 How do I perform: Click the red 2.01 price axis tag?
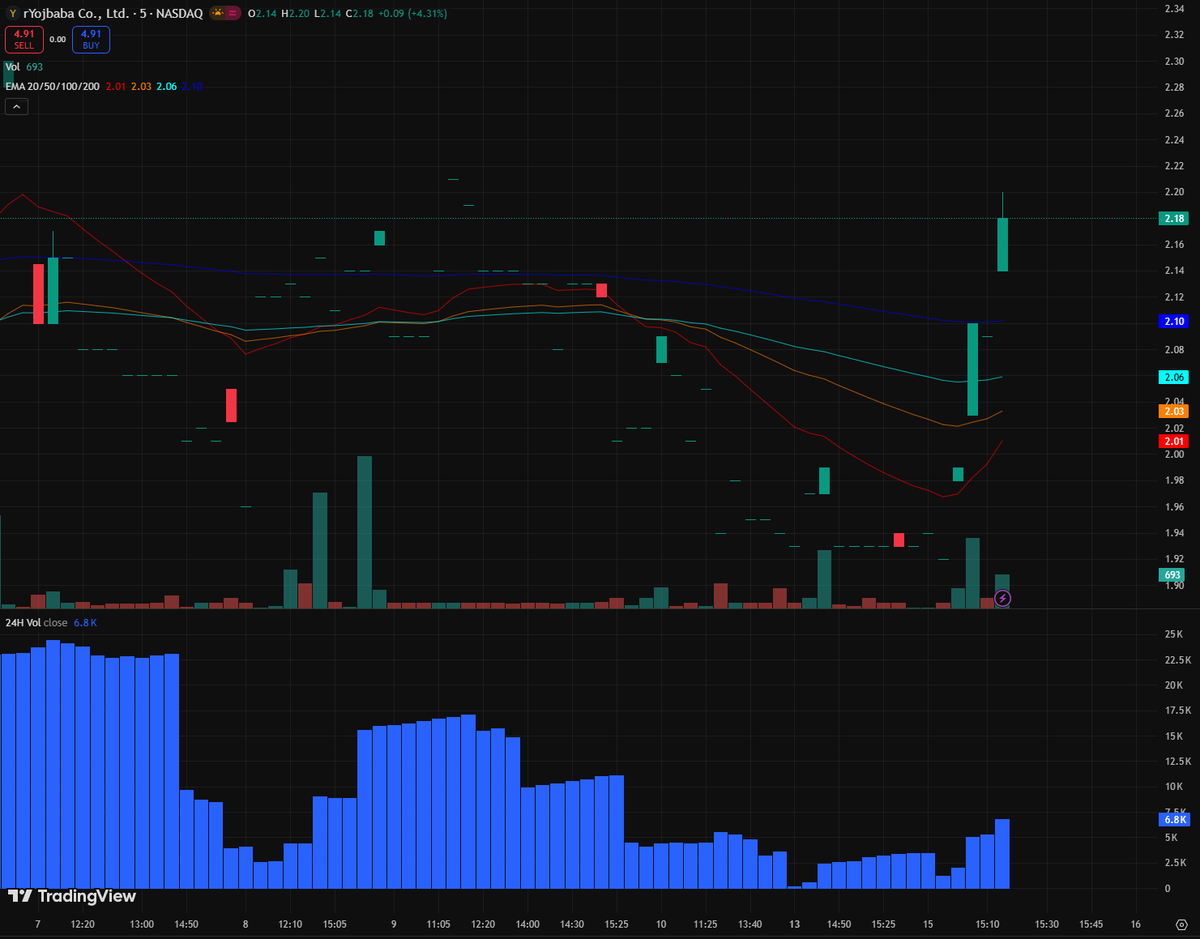[1173, 441]
